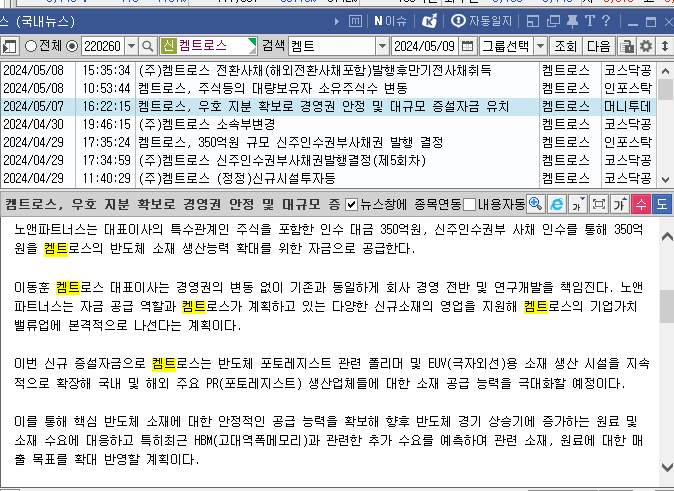Click the date field 2024/05/09
The height and width of the screenshot is (491, 674).
pos(425,46)
